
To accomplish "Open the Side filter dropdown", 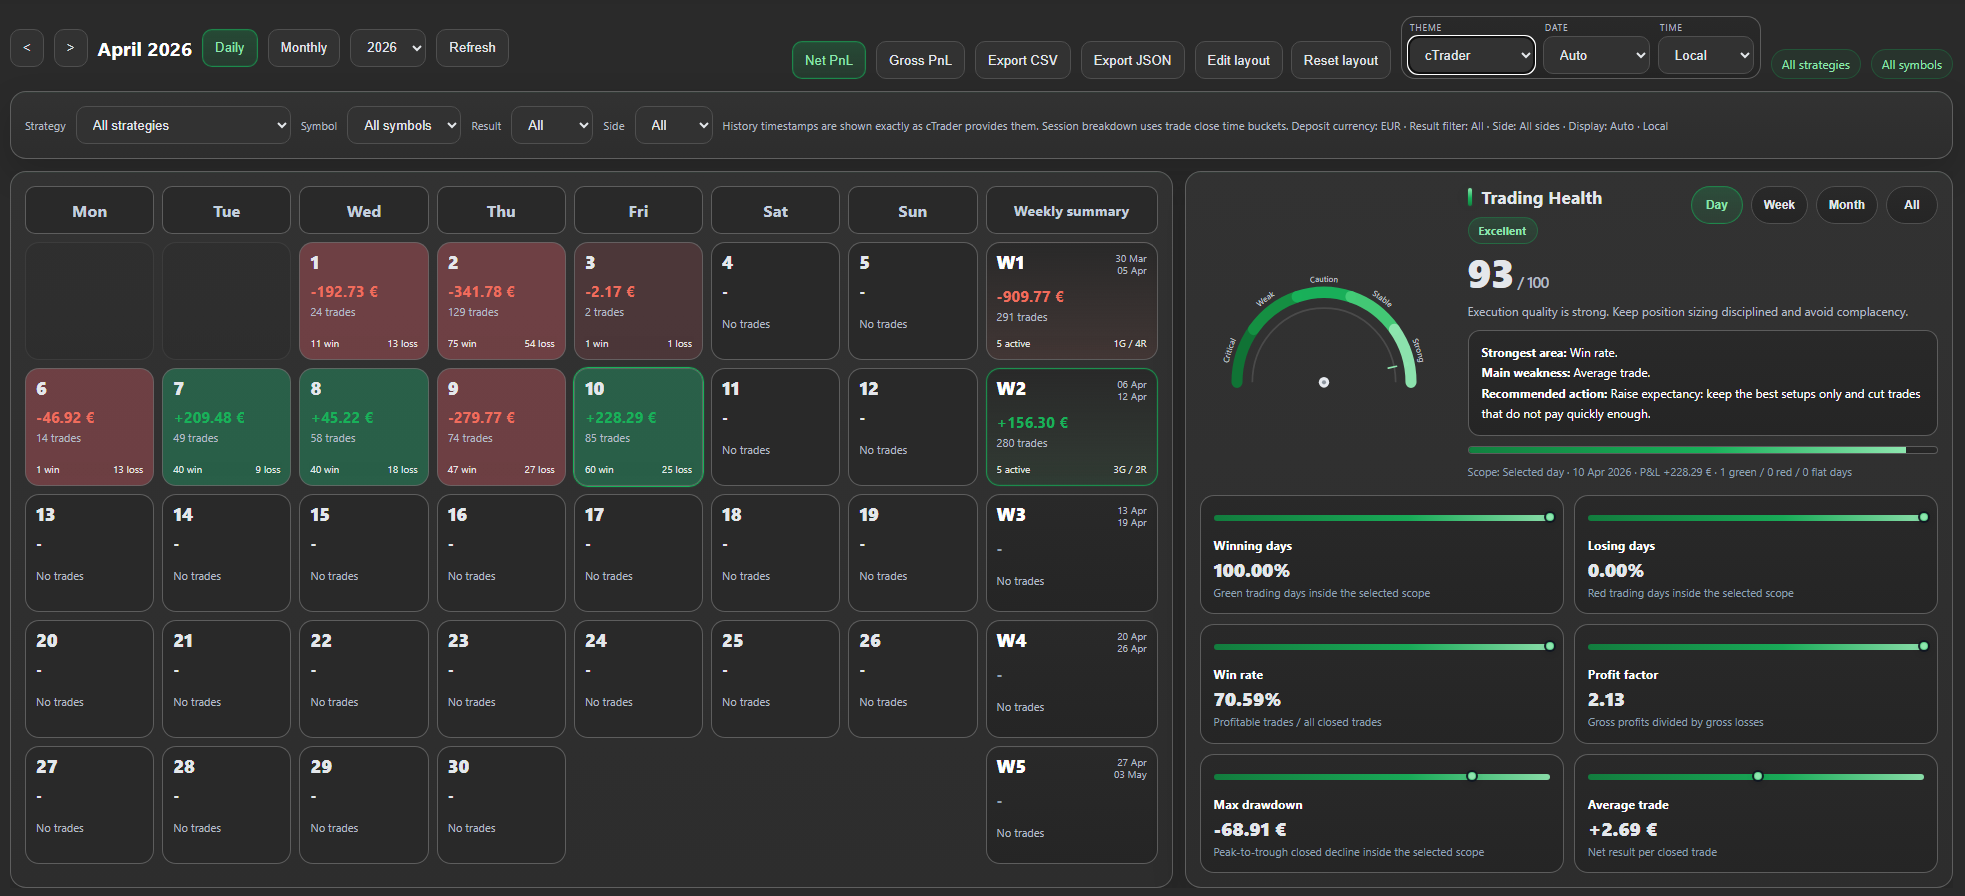I will [674, 126].
